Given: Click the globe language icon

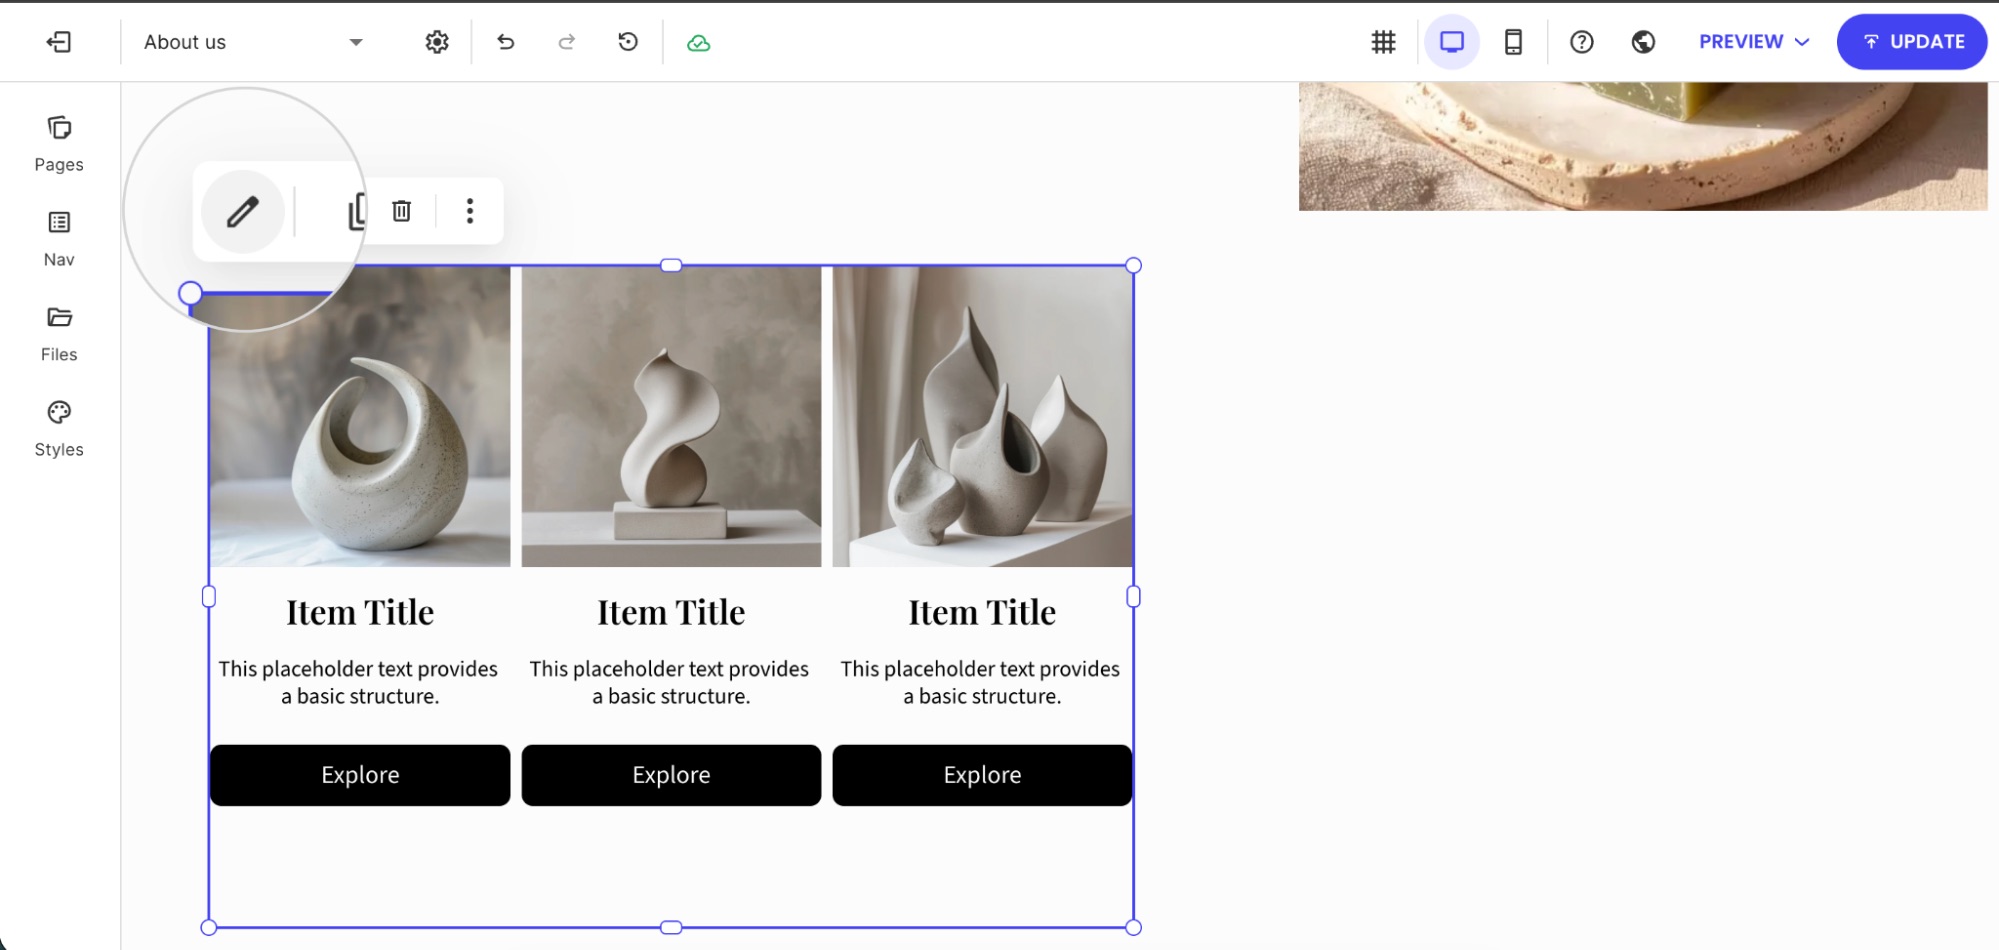Looking at the screenshot, I should [x=1643, y=42].
